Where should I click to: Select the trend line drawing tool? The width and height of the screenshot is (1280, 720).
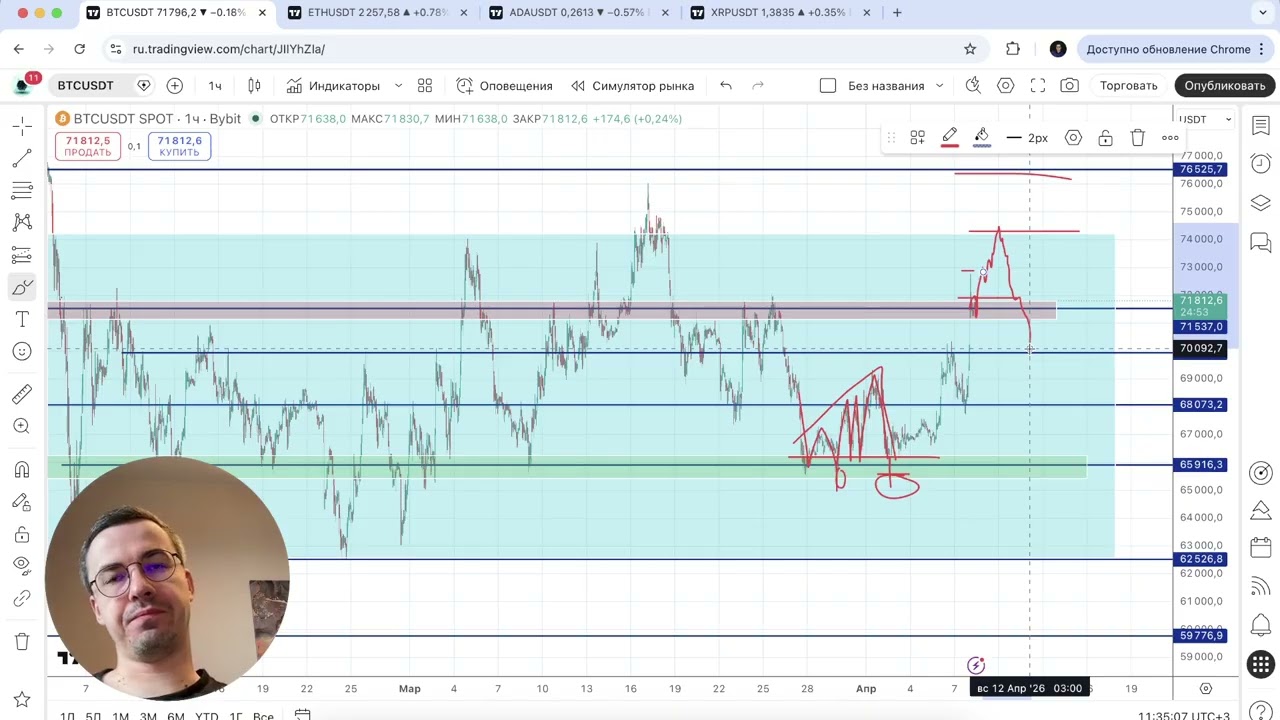(22, 159)
